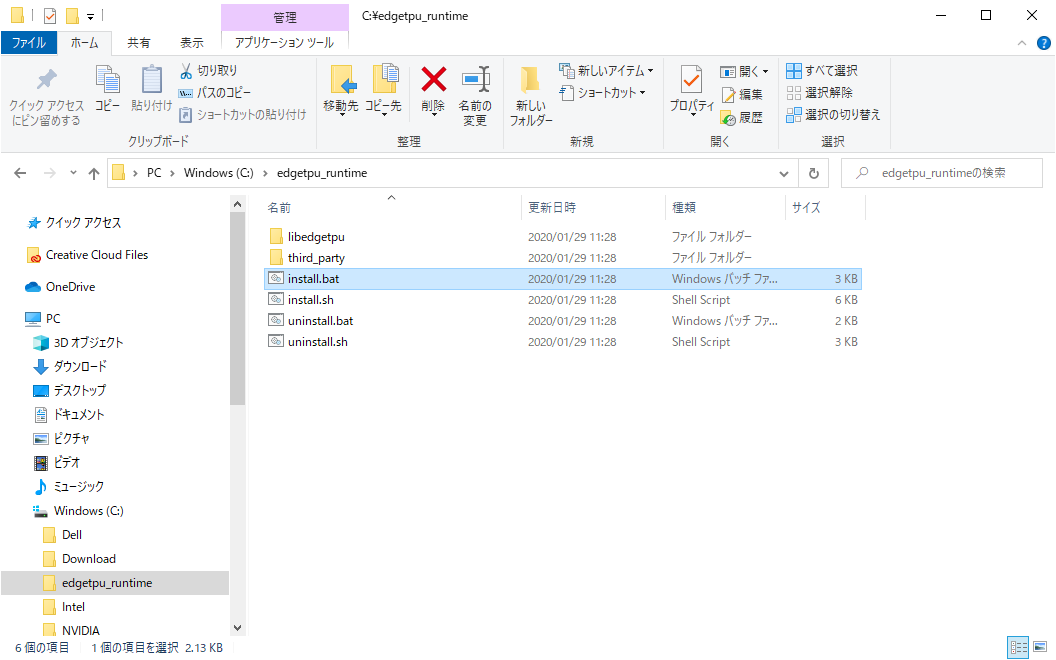Image resolution: width=1056 pixels, height=660 pixels.
Task: Click Copy path (パスのコピー)
Action: coord(214,93)
